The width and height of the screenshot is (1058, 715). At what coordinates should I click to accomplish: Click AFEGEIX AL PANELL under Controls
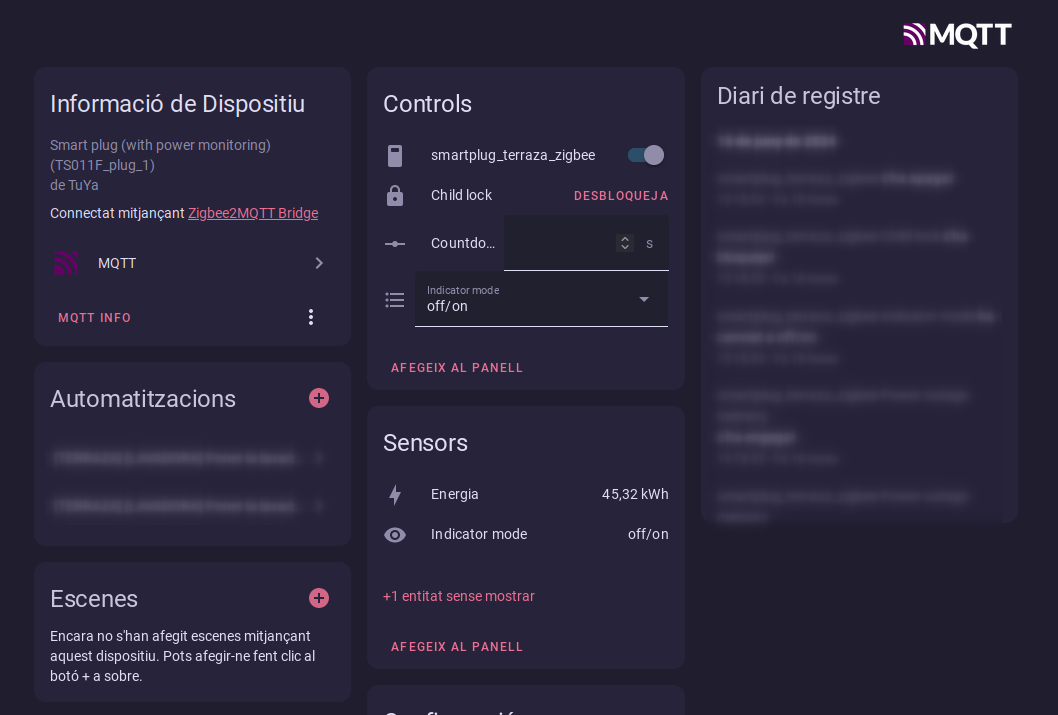[x=457, y=368]
